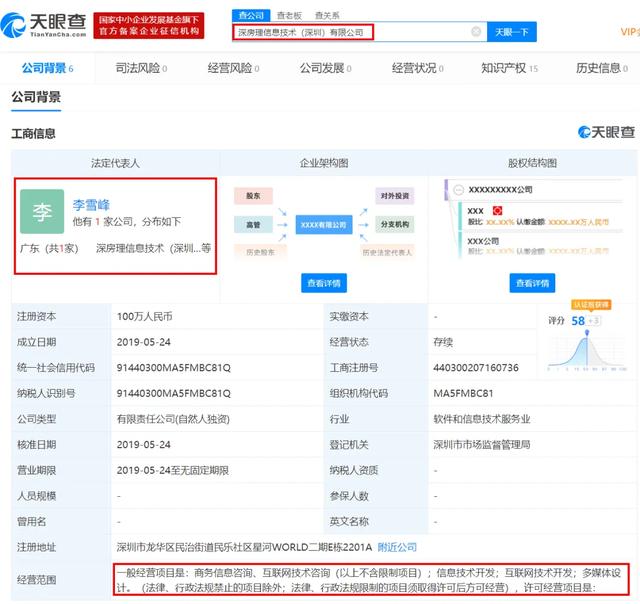Click the VIP link at top right

point(630,32)
